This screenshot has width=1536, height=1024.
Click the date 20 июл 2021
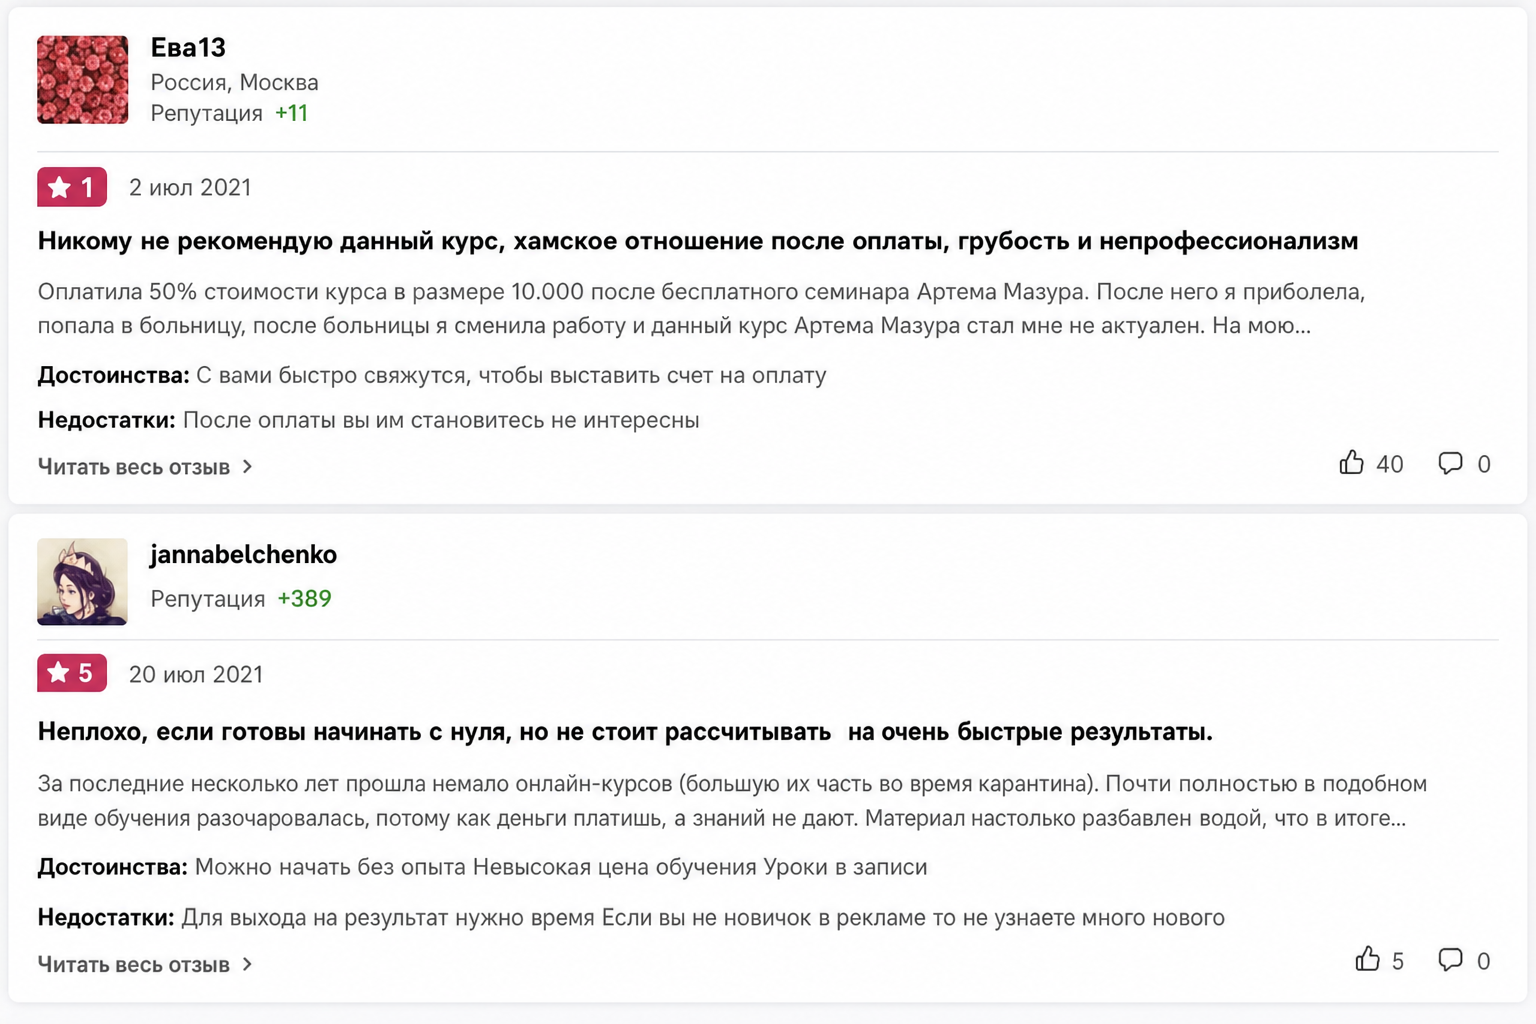196,674
